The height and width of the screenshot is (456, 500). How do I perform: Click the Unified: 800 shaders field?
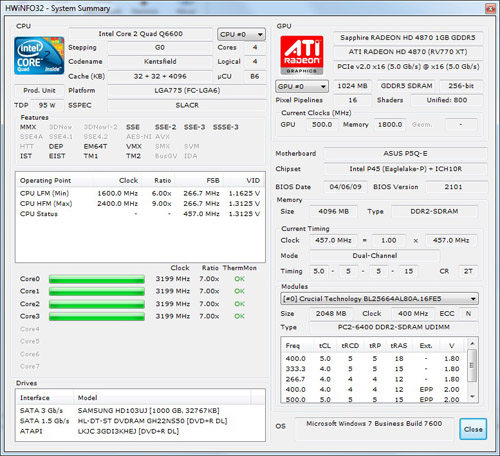[447, 100]
